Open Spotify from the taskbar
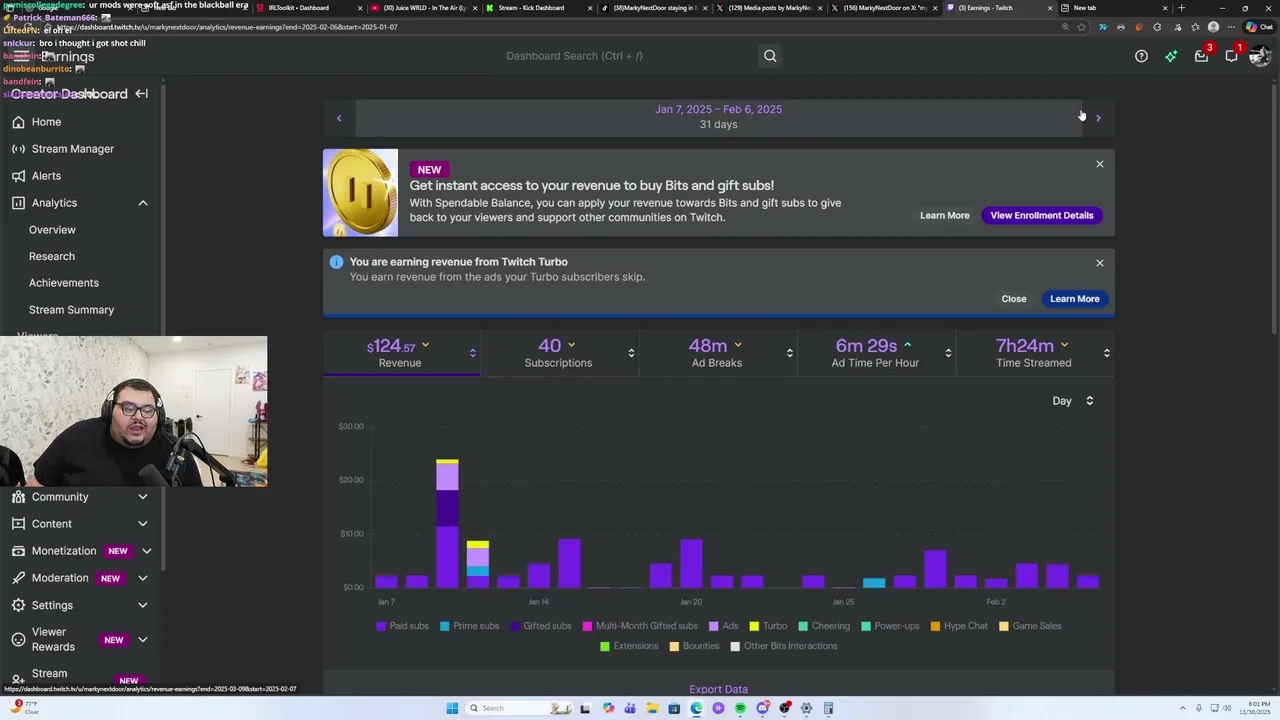Screen dimensions: 1280x720 (741, 708)
